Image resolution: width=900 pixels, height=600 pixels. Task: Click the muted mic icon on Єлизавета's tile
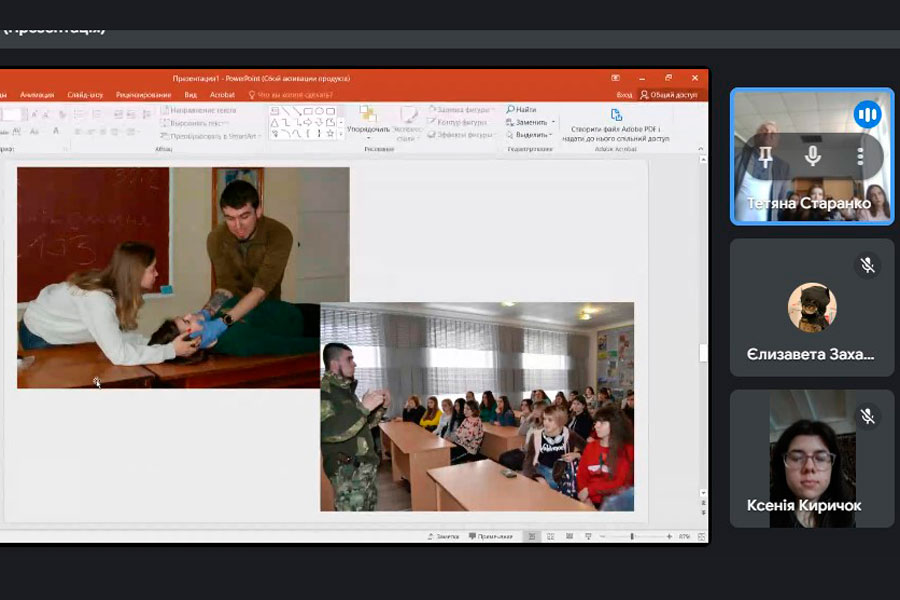tap(867, 265)
